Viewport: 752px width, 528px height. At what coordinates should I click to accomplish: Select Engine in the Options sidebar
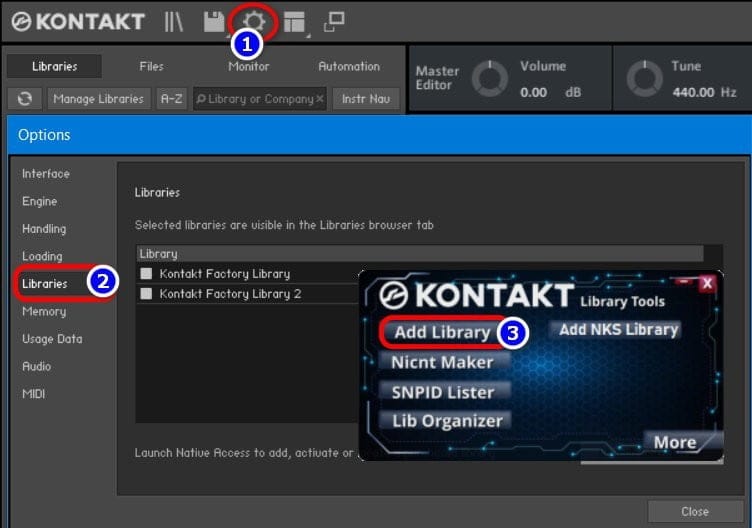click(x=39, y=201)
